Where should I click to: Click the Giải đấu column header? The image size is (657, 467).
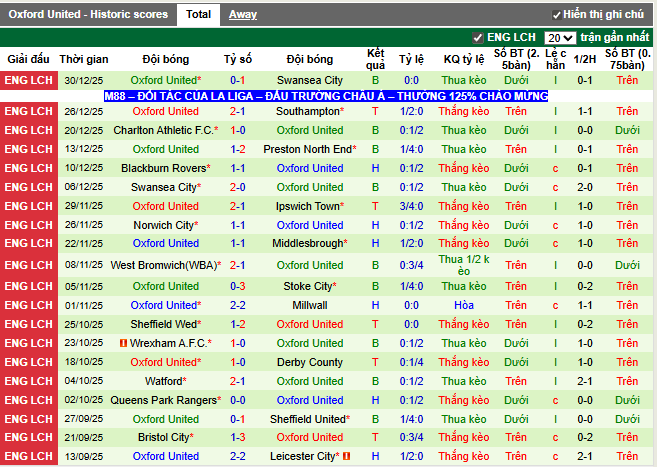[28, 59]
